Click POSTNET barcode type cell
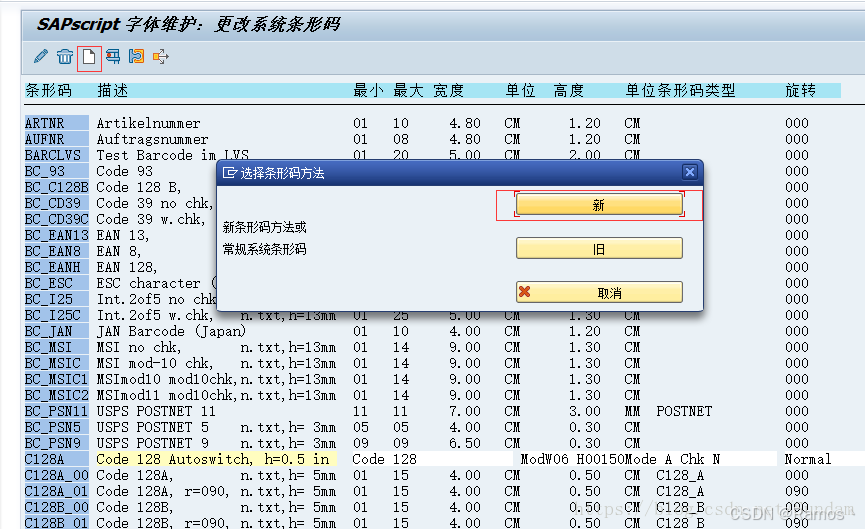 (x=684, y=410)
